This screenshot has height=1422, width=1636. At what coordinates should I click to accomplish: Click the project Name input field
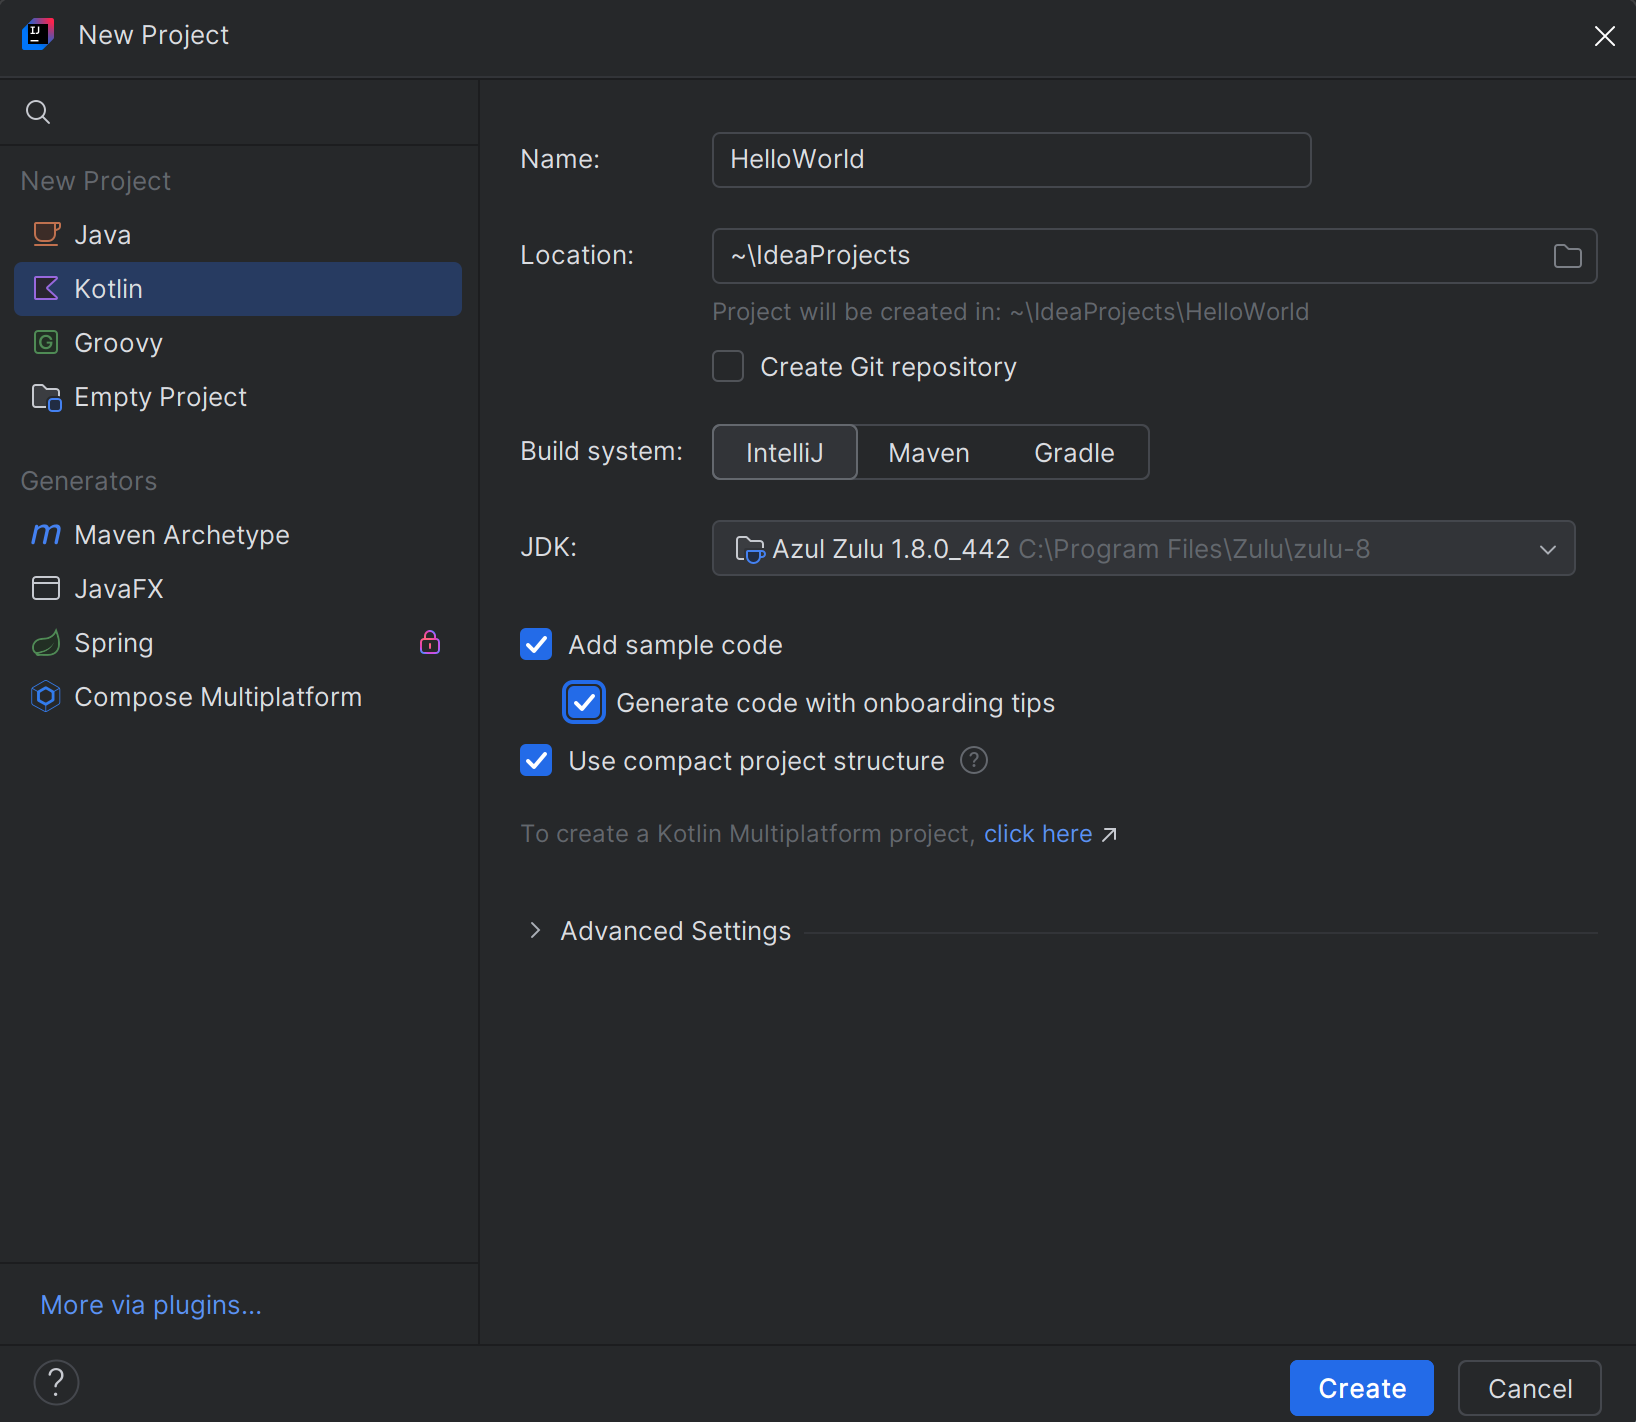[1010, 159]
